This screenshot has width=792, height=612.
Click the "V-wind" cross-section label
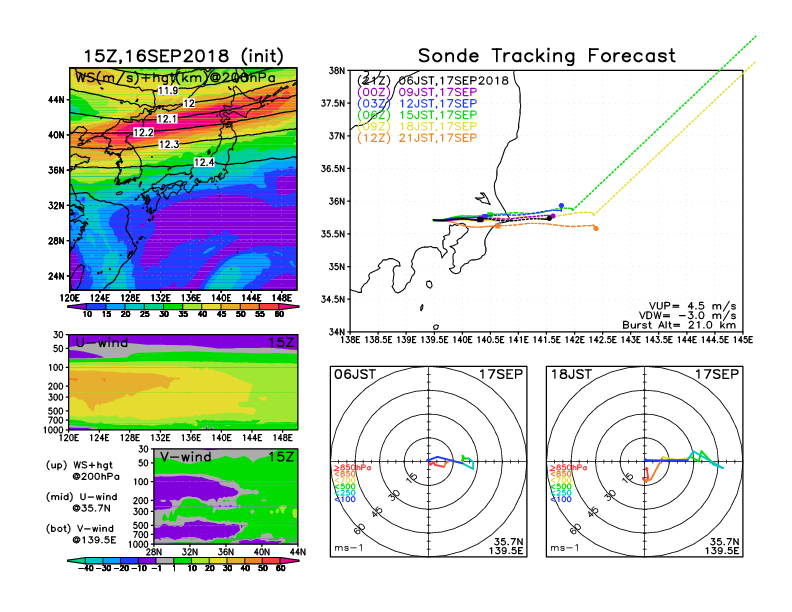click(186, 457)
